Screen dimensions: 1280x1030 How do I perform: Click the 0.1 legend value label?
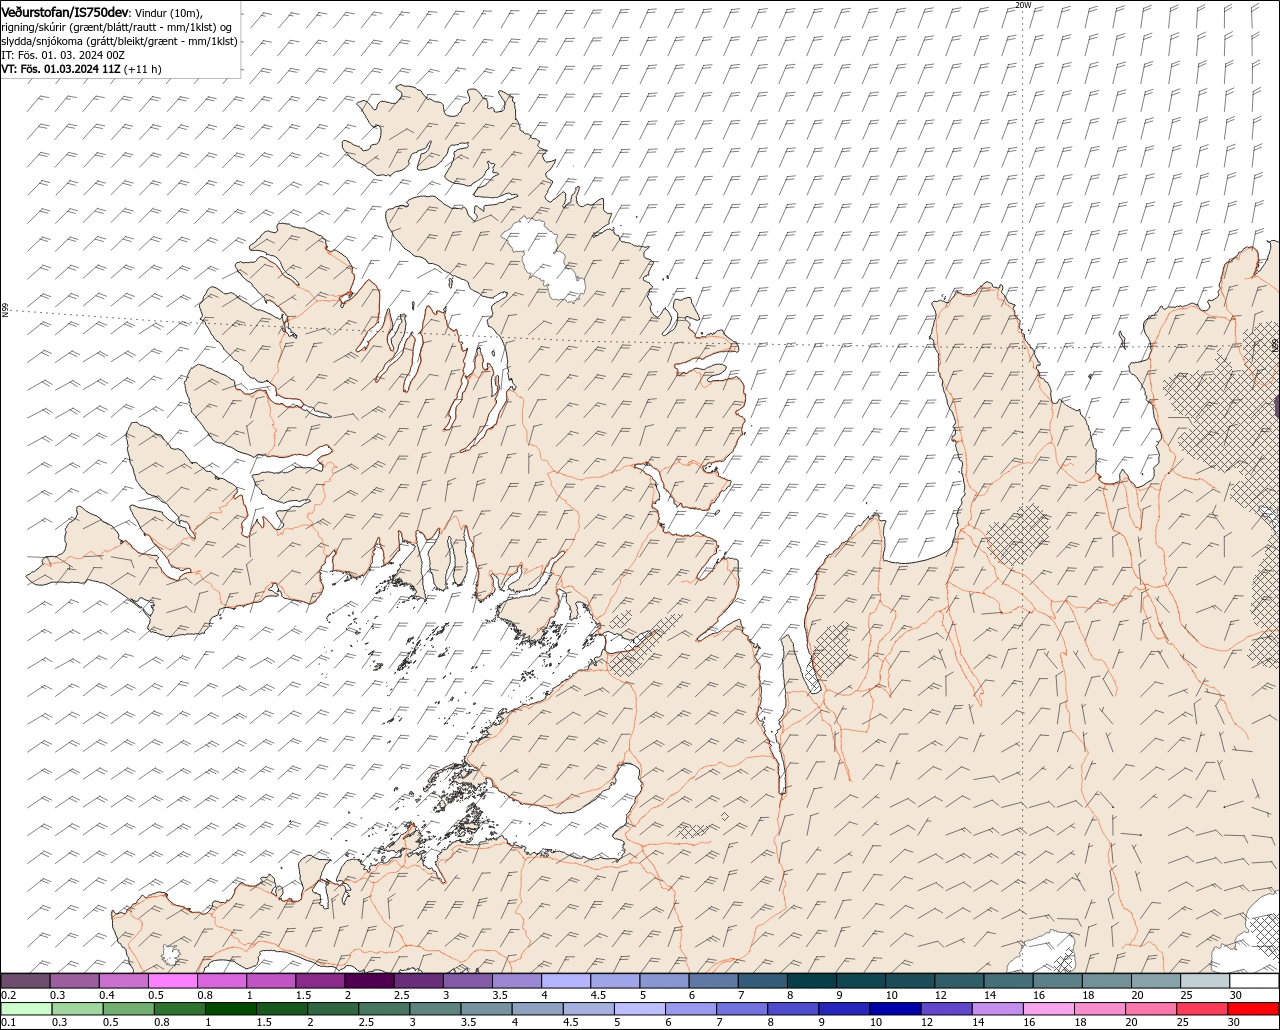[x=8, y=1022]
